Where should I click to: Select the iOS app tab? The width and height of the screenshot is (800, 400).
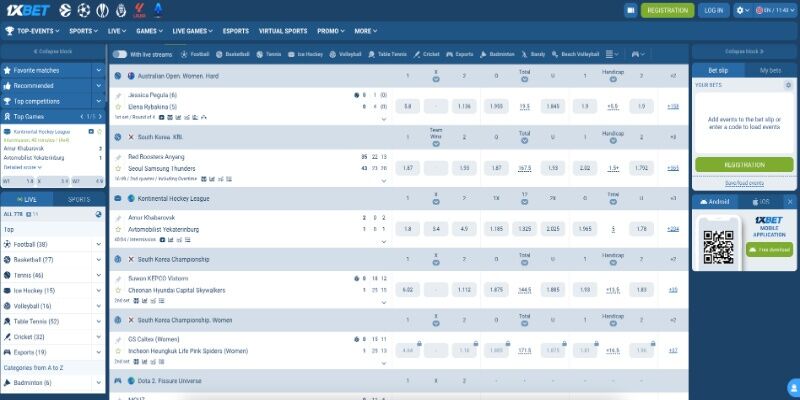coord(760,202)
